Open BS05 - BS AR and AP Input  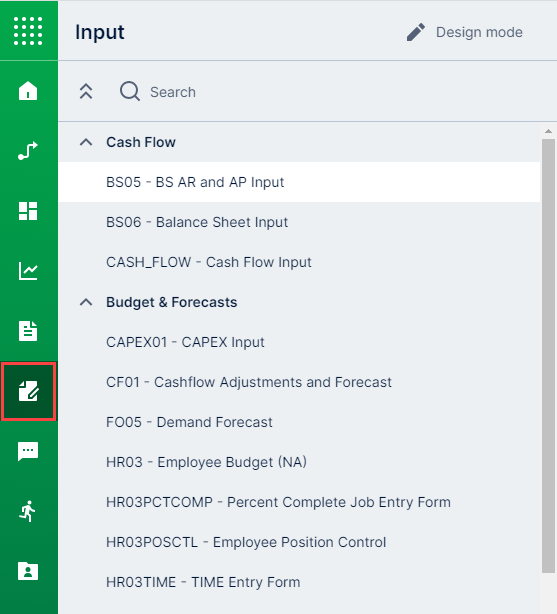[x=299, y=182]
